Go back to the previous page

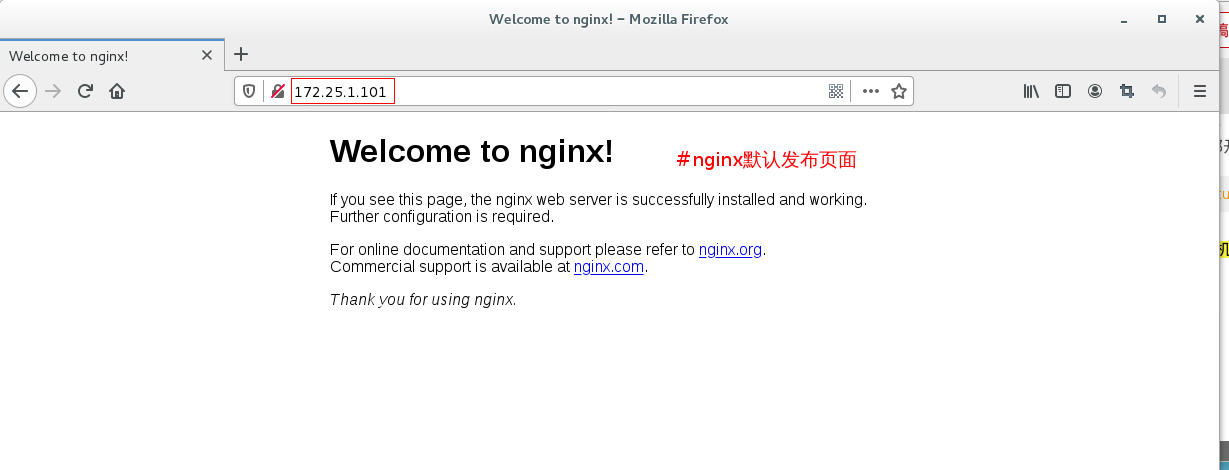pos(20,91)
